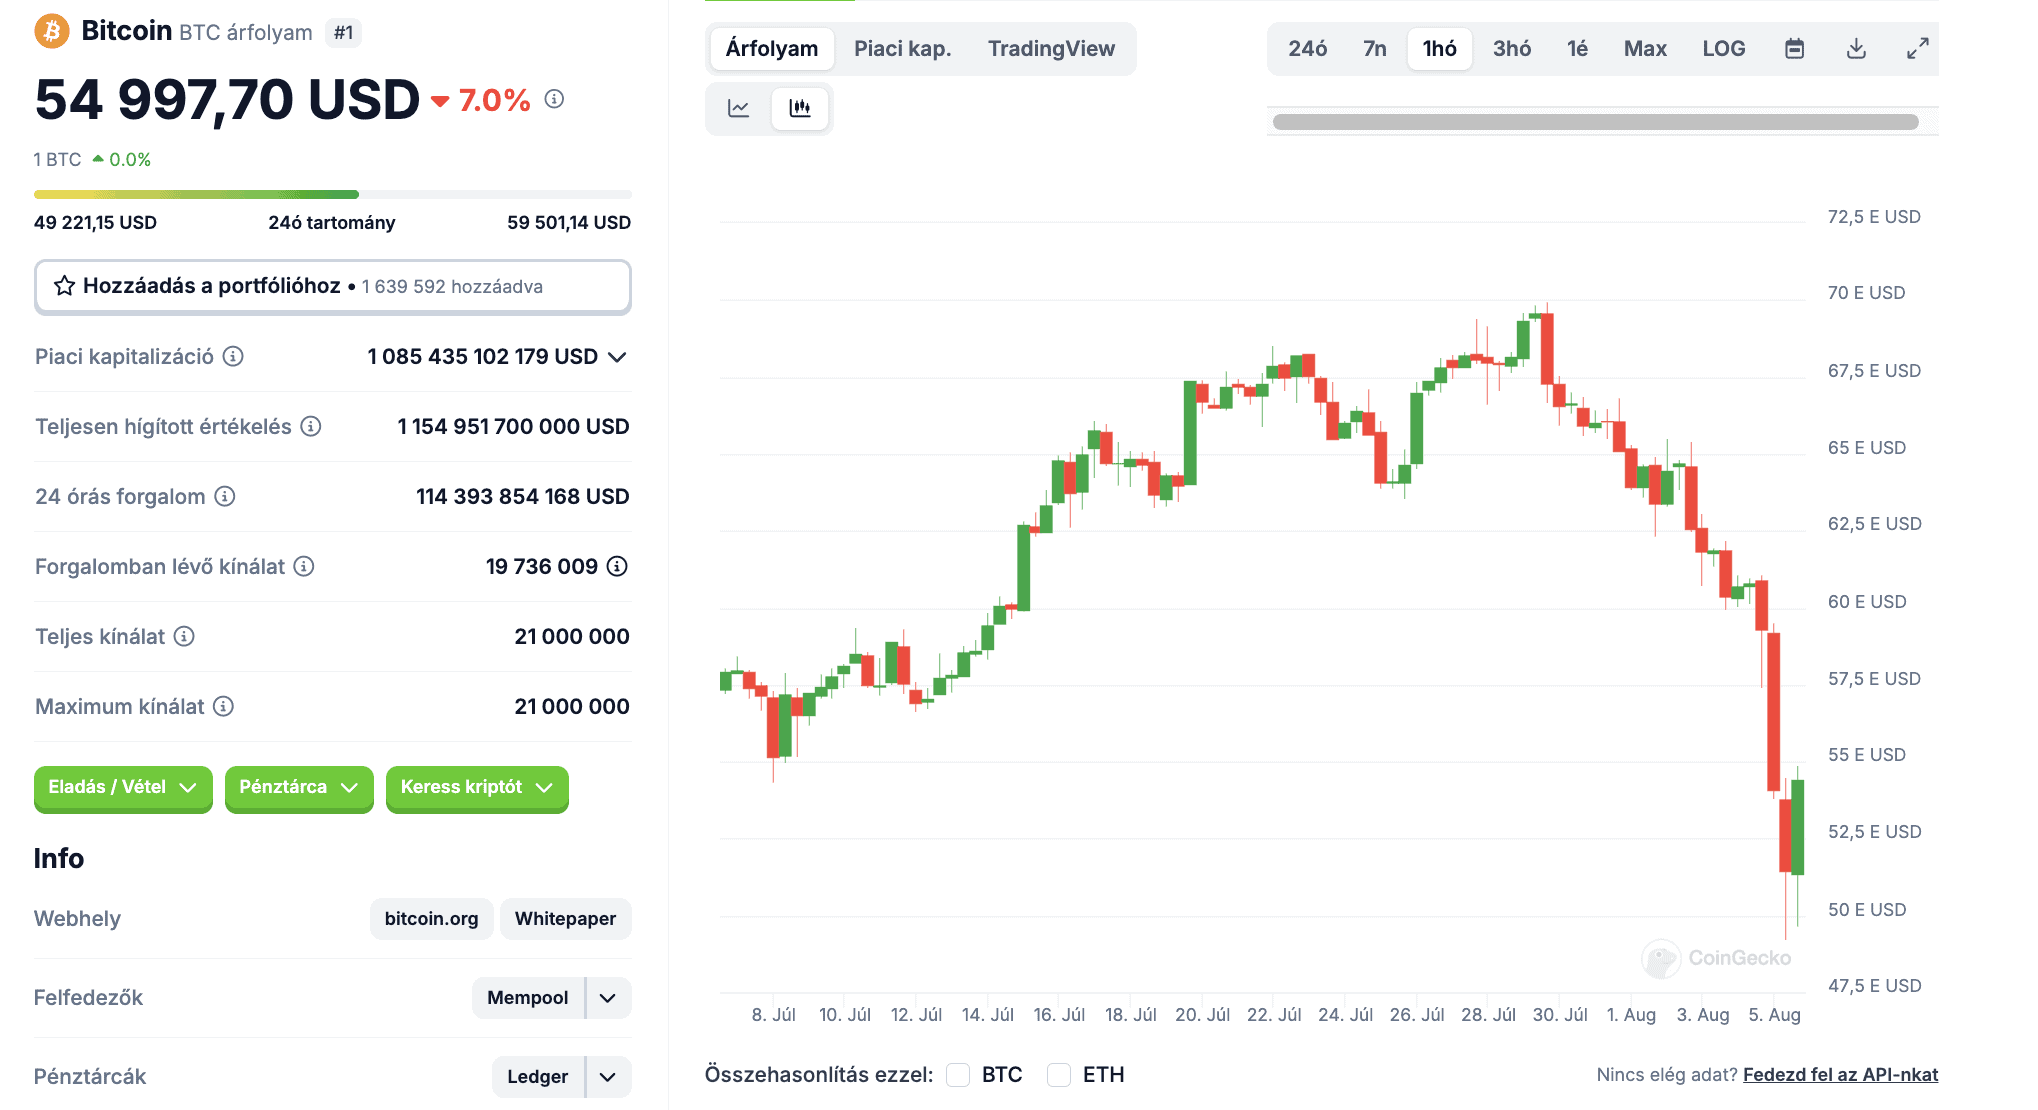Select the Max time range
The height and width of the screenshot is (1110, 2038).
click(1645, 48)
